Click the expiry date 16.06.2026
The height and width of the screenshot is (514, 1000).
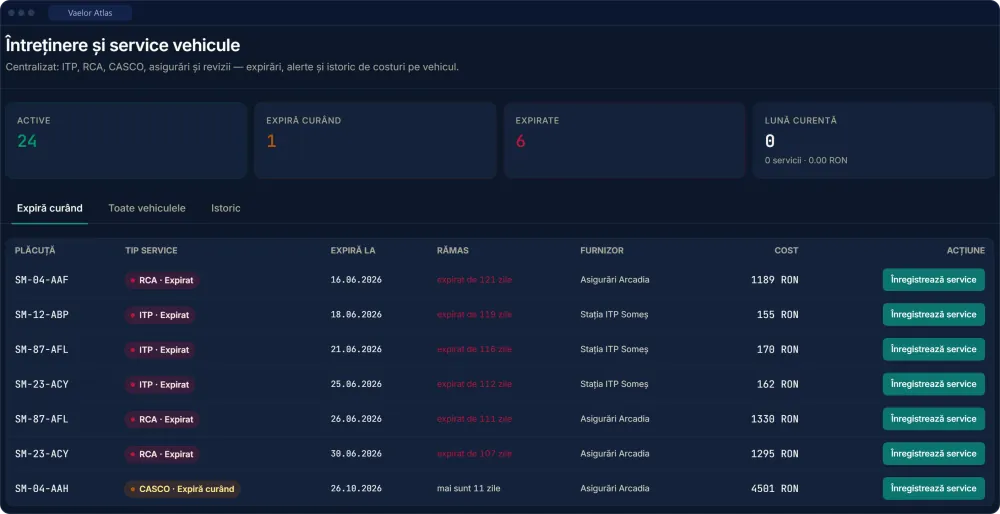tap(356, 280)
